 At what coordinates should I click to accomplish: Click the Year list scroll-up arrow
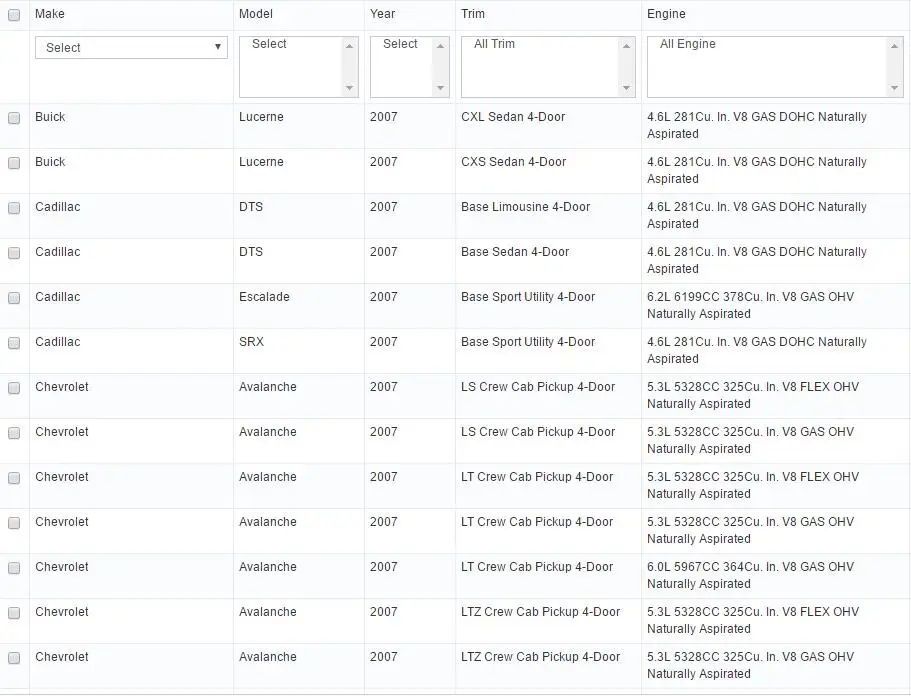point(440,46)
